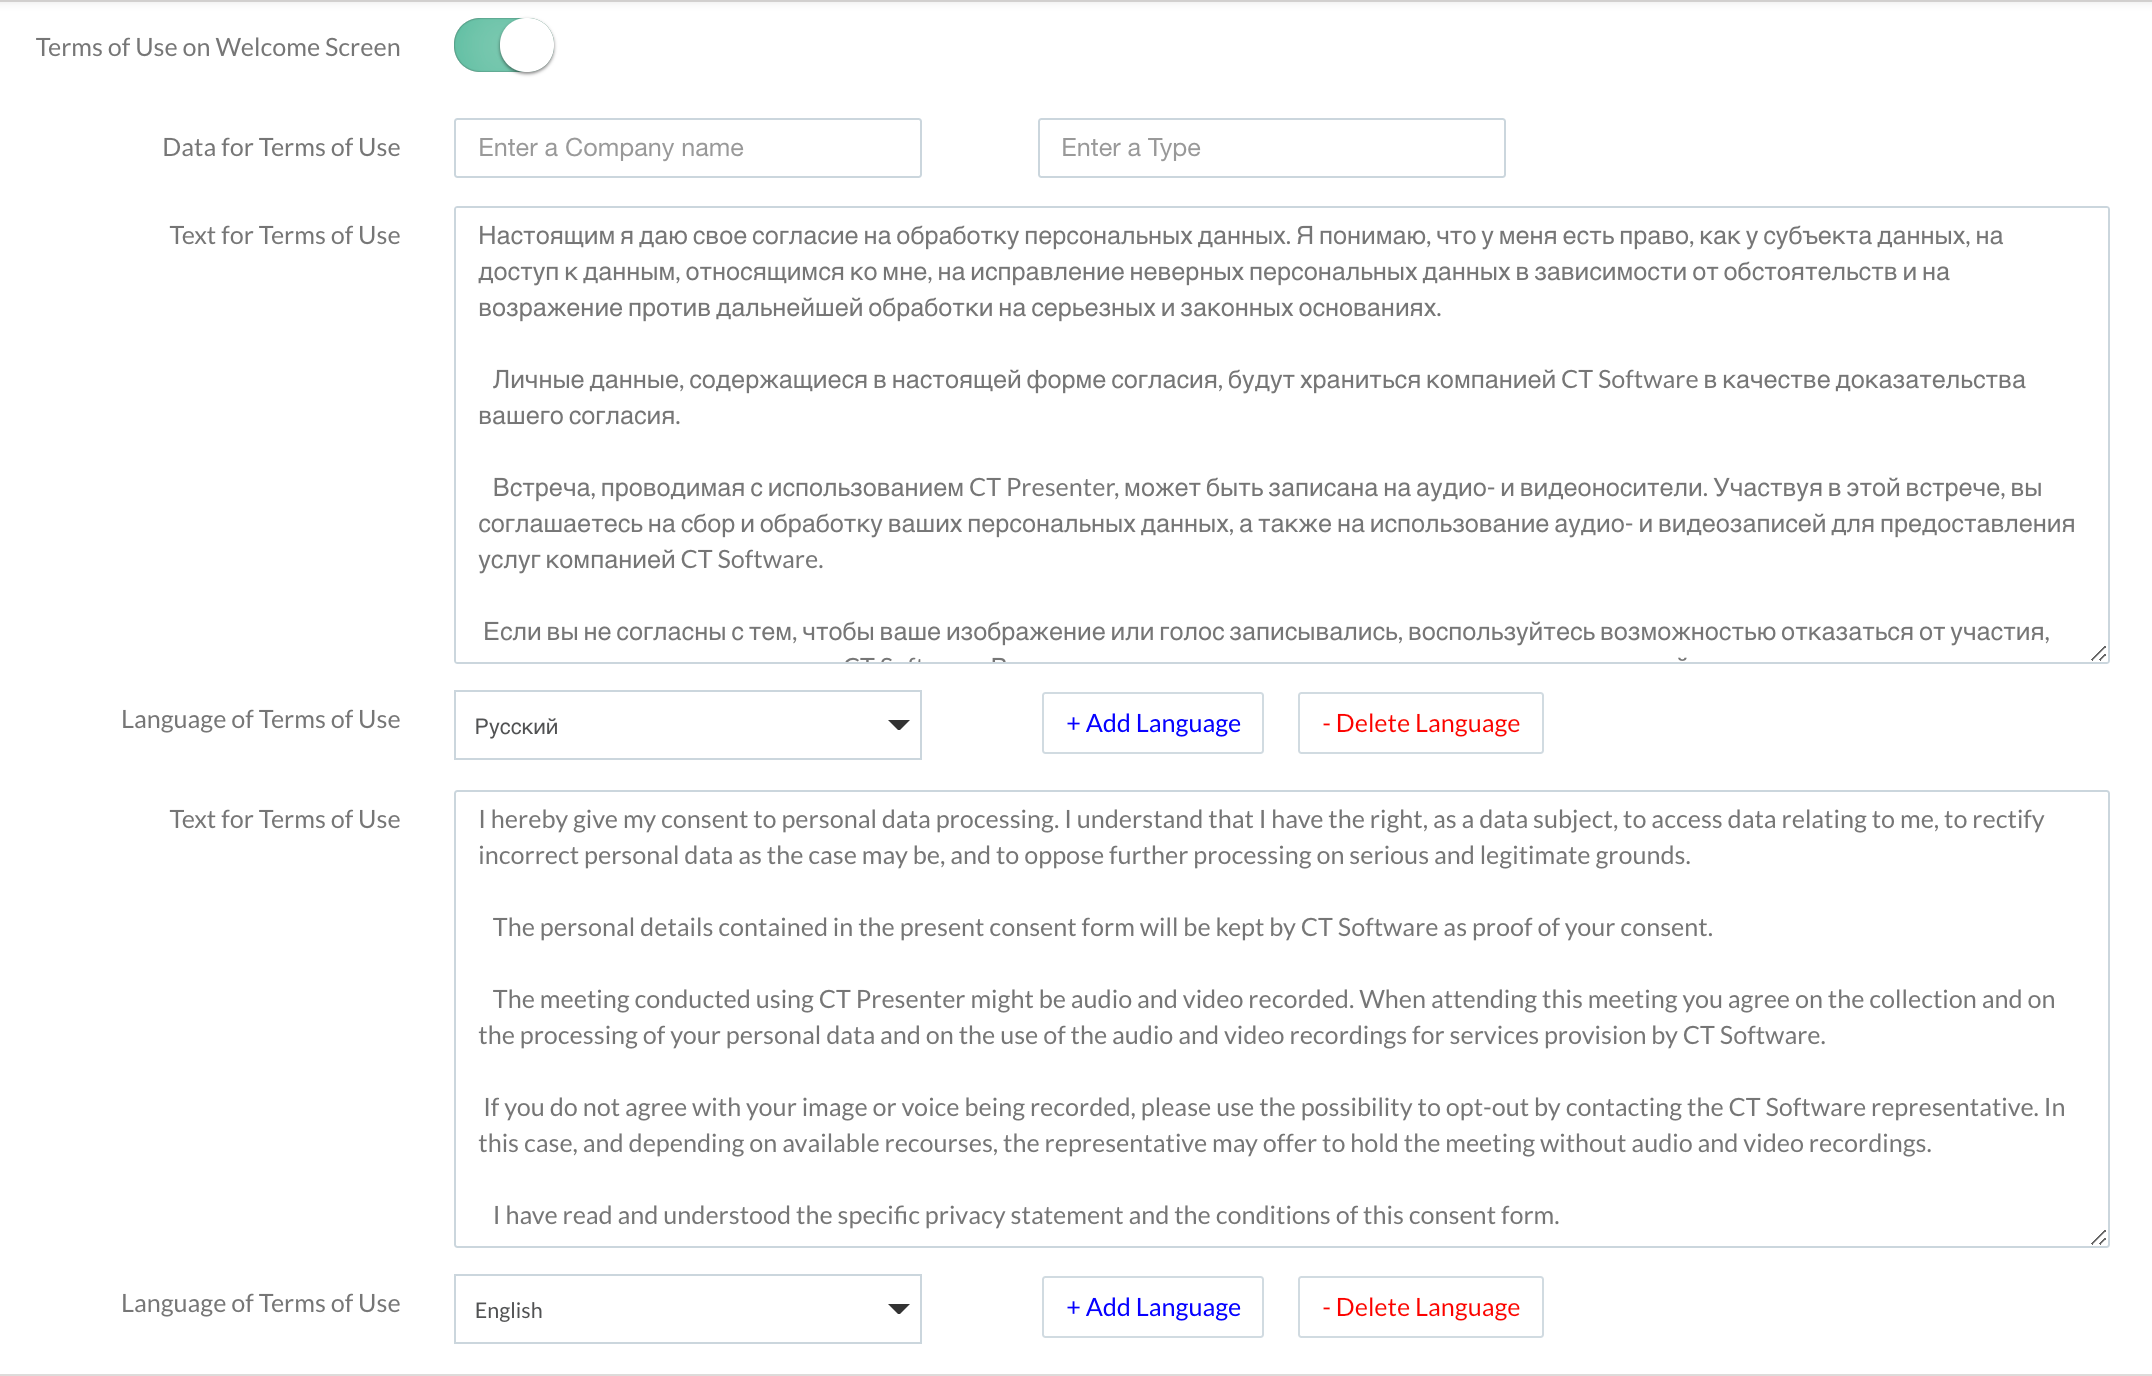Open the Русский language dropdown

687,725
